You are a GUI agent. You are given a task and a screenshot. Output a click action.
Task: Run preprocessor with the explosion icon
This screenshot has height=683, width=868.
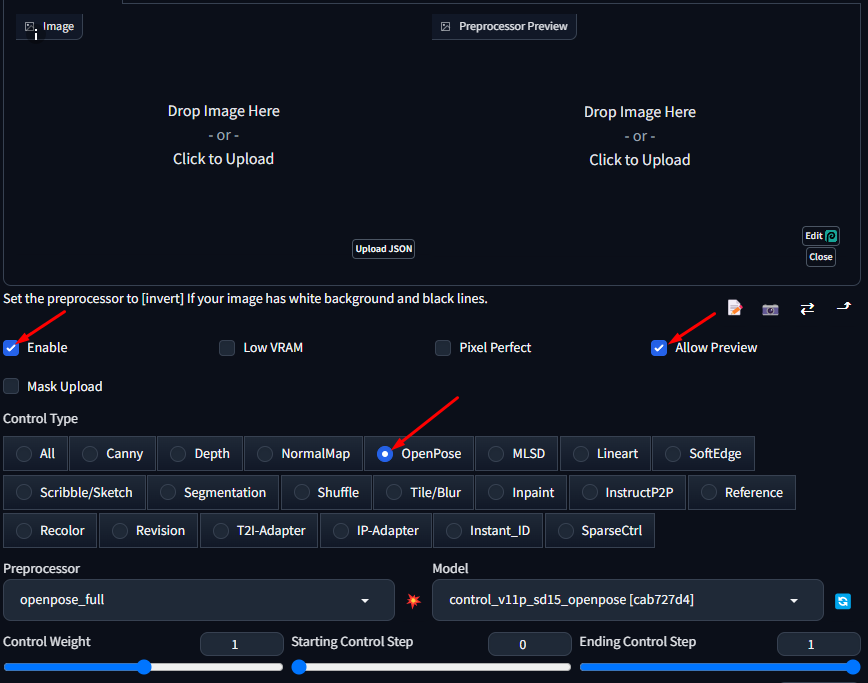click(x=414, y=600)
